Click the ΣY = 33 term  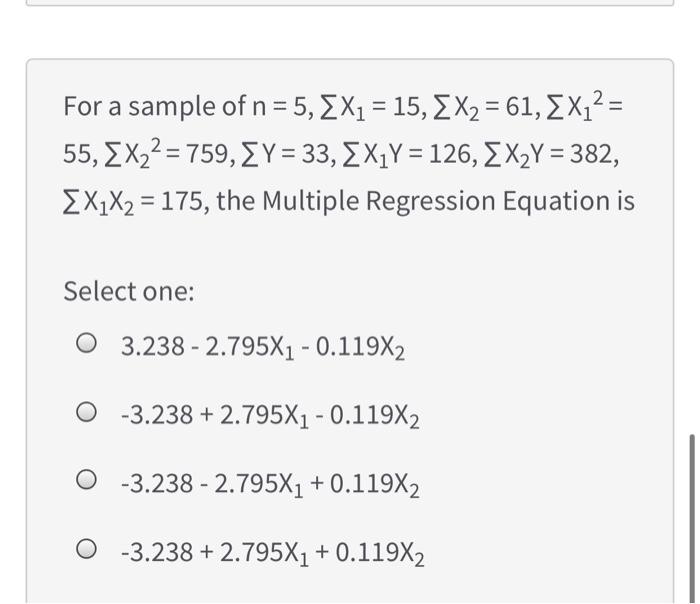[286, 154]
